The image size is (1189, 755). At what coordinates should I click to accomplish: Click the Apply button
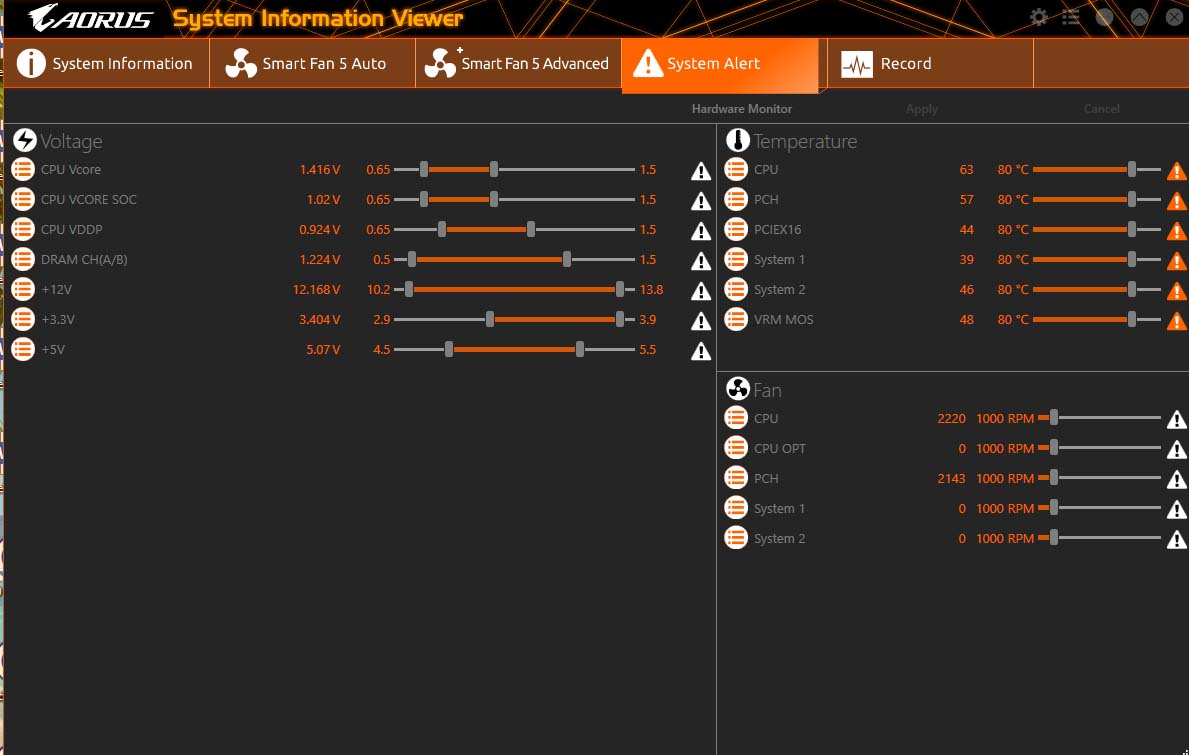coord(922,109)
